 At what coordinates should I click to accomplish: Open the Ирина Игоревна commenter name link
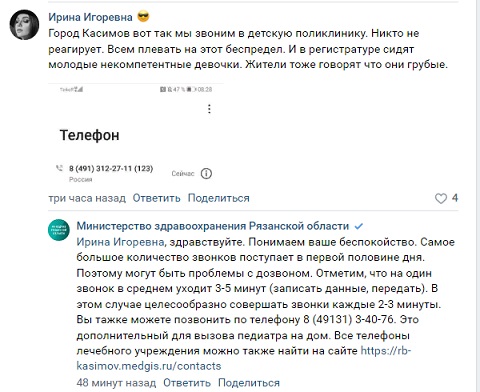click(x=90, y=17)
